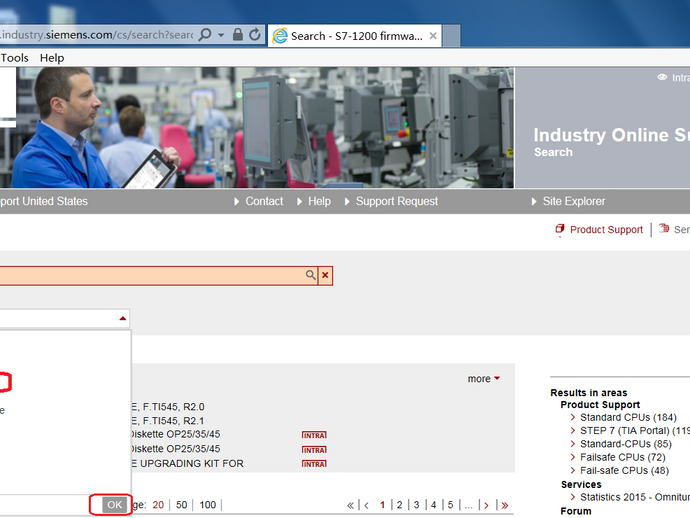This screenshot has width=690, height=518.
Task: Click the security lock icon in address bar
Action: pyautogui.click(x=238, y=35)
